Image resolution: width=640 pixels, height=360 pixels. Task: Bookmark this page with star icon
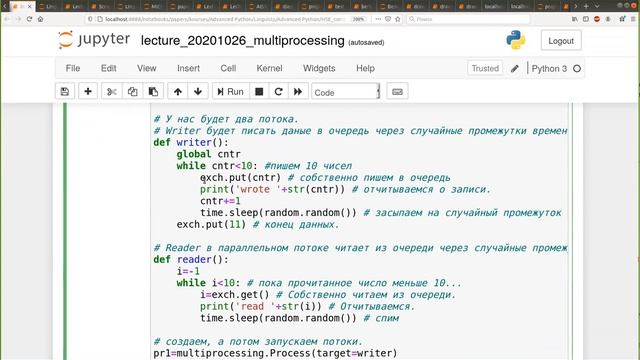tap(398, 19)
